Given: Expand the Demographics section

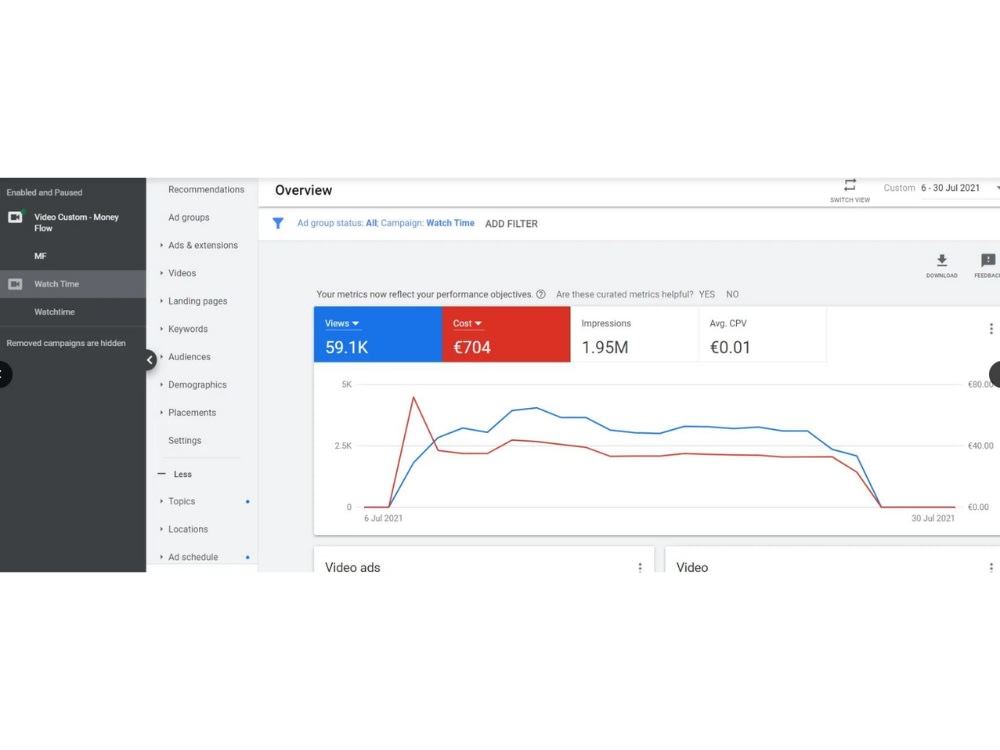Looking at the screenshot, I should 197,385.
